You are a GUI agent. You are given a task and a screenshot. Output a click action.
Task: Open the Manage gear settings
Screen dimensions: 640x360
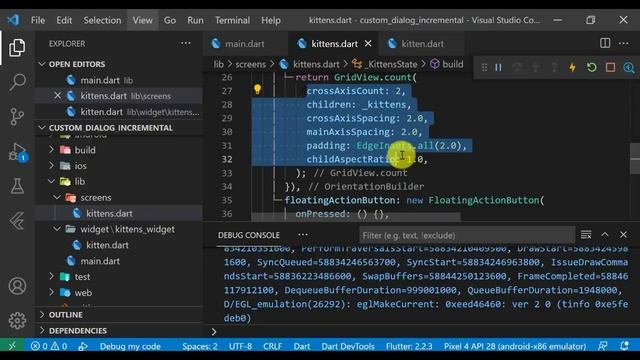(17, 321)
